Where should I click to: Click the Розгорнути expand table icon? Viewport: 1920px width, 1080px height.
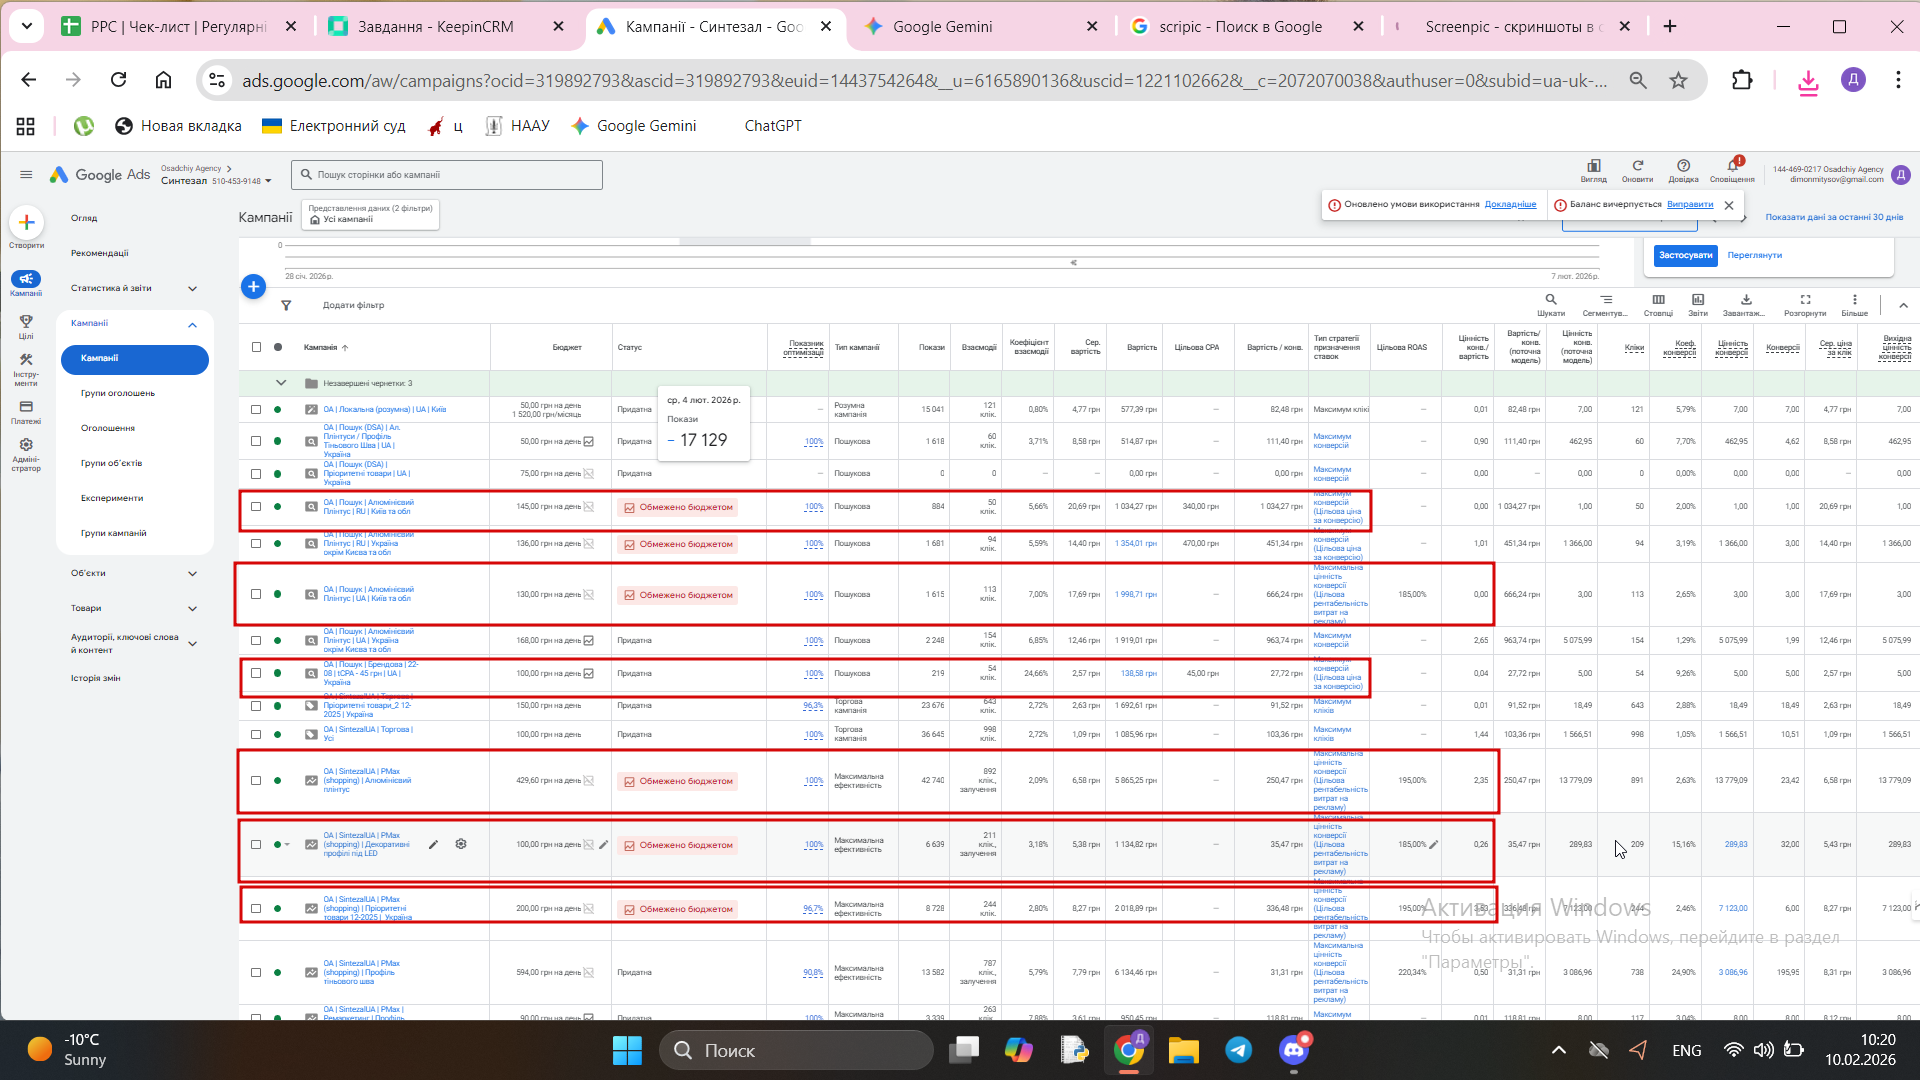coord(1805,300)
